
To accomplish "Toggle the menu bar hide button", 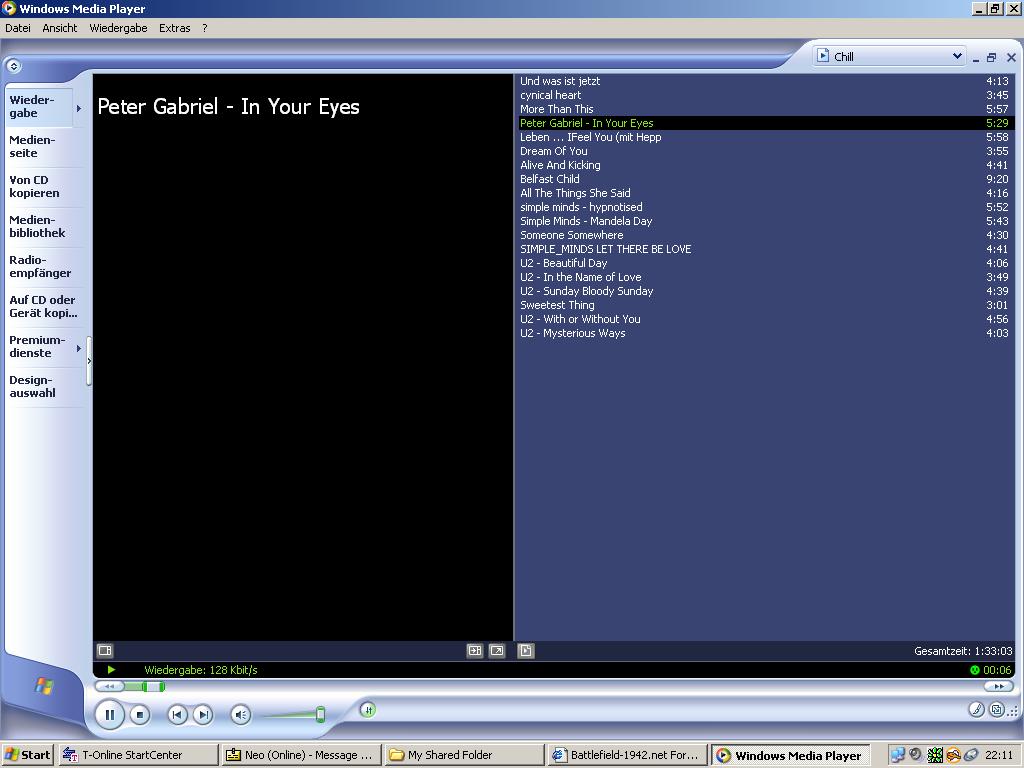I will point(14,66).
